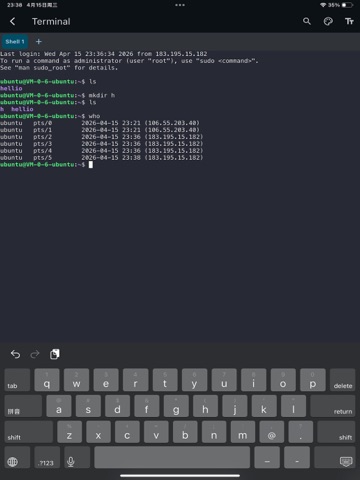Tap the t key
This screenshot has width=360, height=480.
[x=165, y=379]
